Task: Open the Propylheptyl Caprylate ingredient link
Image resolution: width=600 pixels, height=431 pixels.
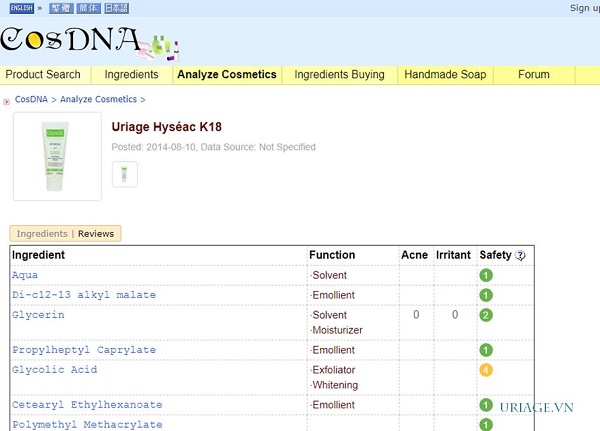Action: (x=84, y=350)
